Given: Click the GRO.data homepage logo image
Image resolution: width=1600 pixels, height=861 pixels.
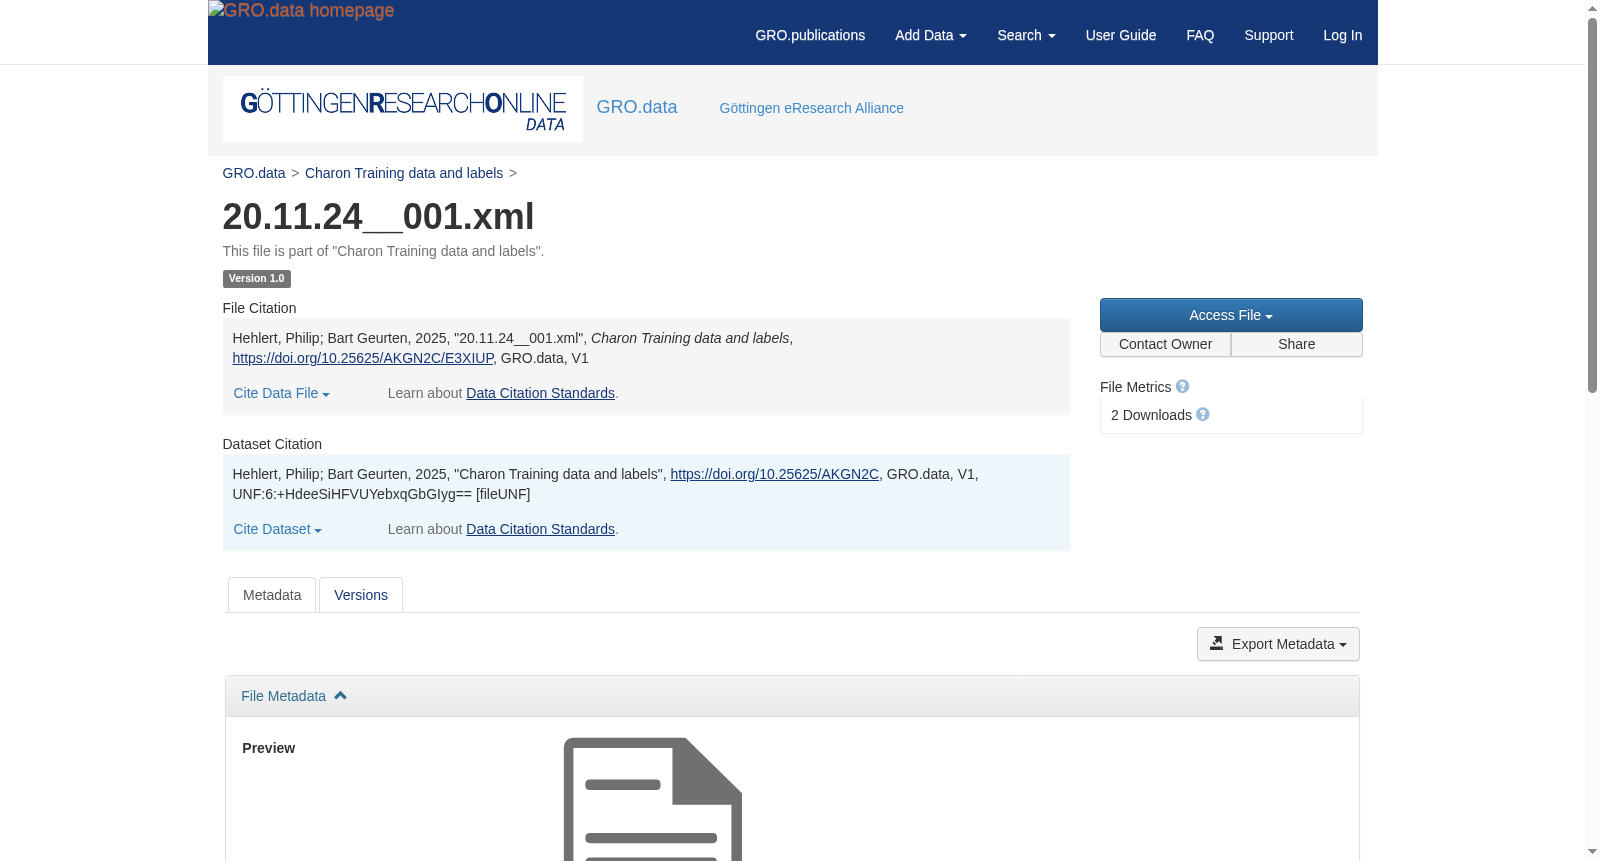Looking at the screenshot, I should tap(301, 11).
